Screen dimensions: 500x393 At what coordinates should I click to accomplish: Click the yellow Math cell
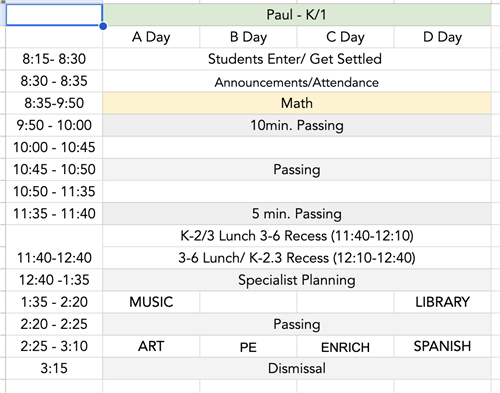297,103
